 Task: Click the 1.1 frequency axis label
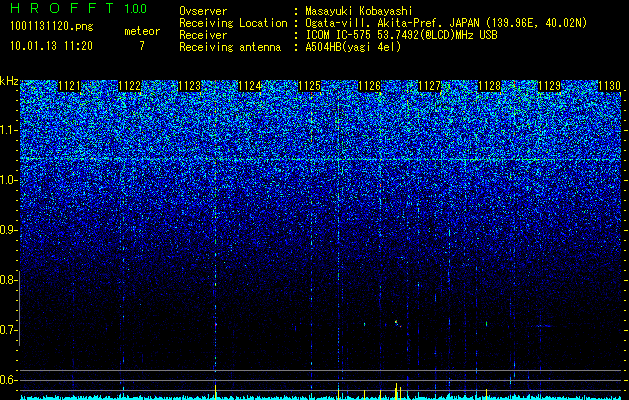pyautogui.click(x=8, y=130)
